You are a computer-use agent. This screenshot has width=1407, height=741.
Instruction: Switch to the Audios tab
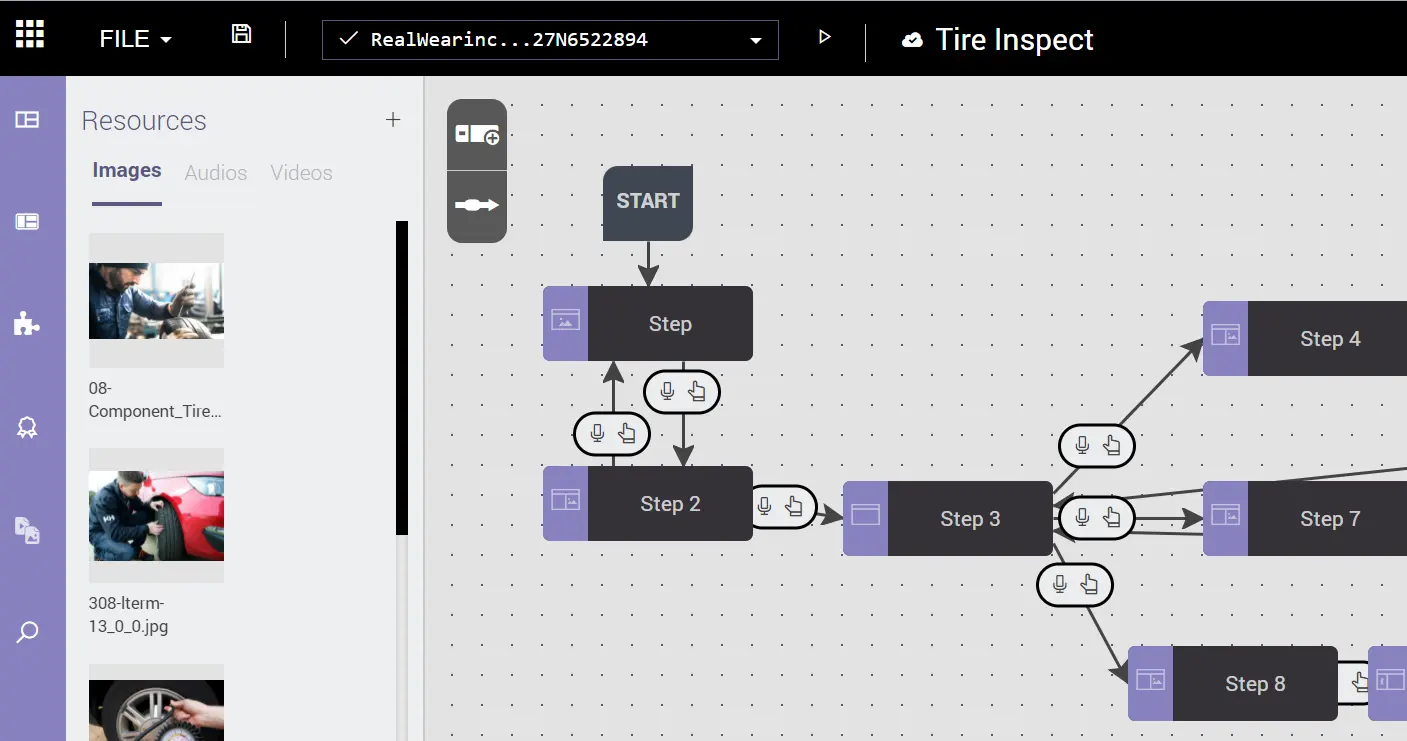pyautogui.click(x=216, y=173)
